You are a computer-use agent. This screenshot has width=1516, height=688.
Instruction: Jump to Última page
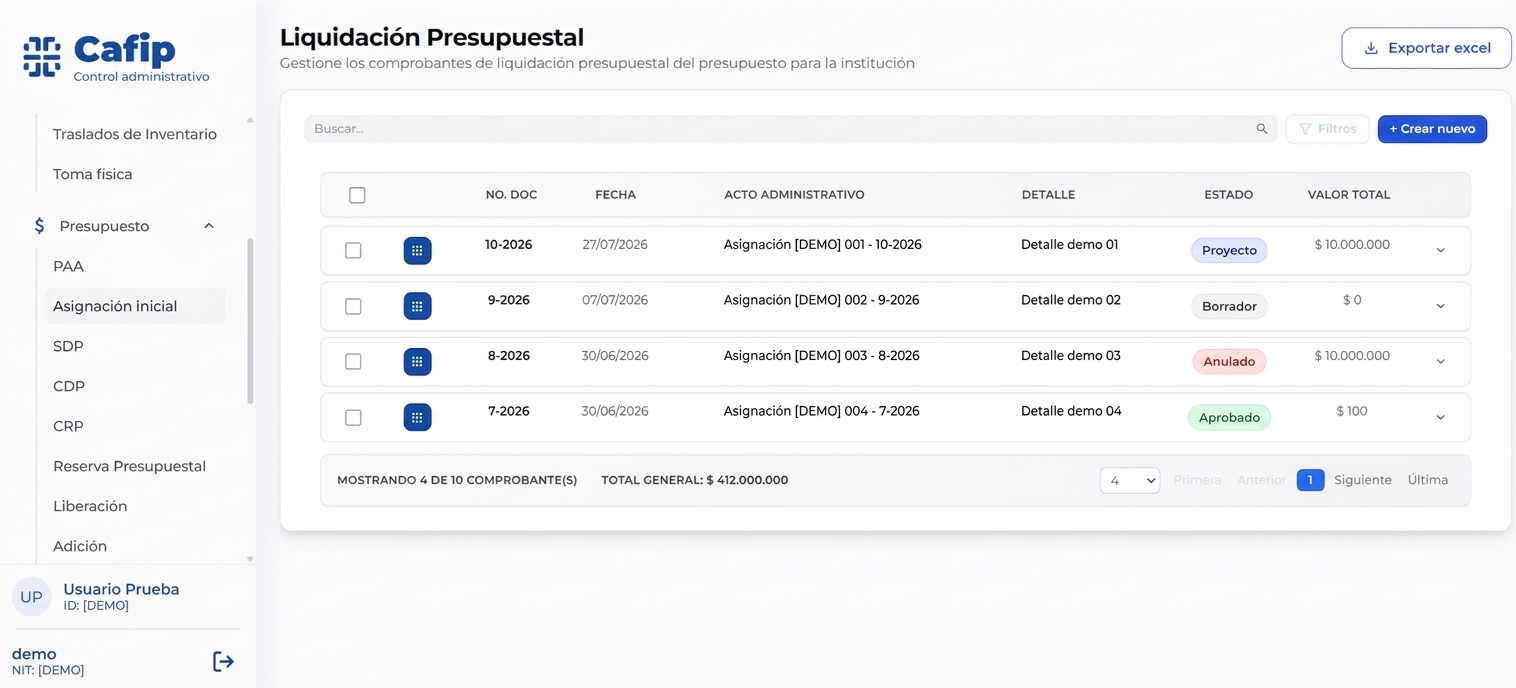1428,480
